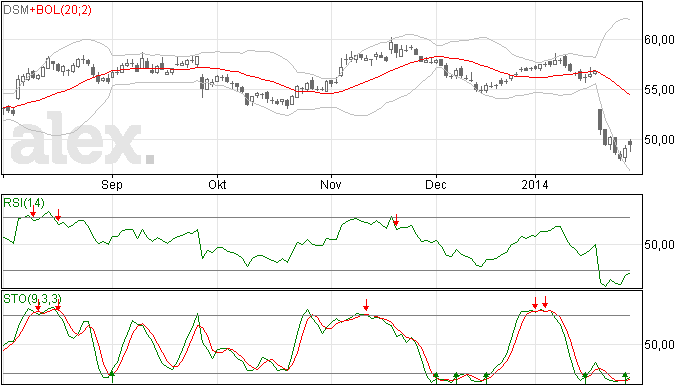This screenshot has width=690, height=387.
Task: Click the 50,00 value on the RSI axis
Action: coord(659,244)
